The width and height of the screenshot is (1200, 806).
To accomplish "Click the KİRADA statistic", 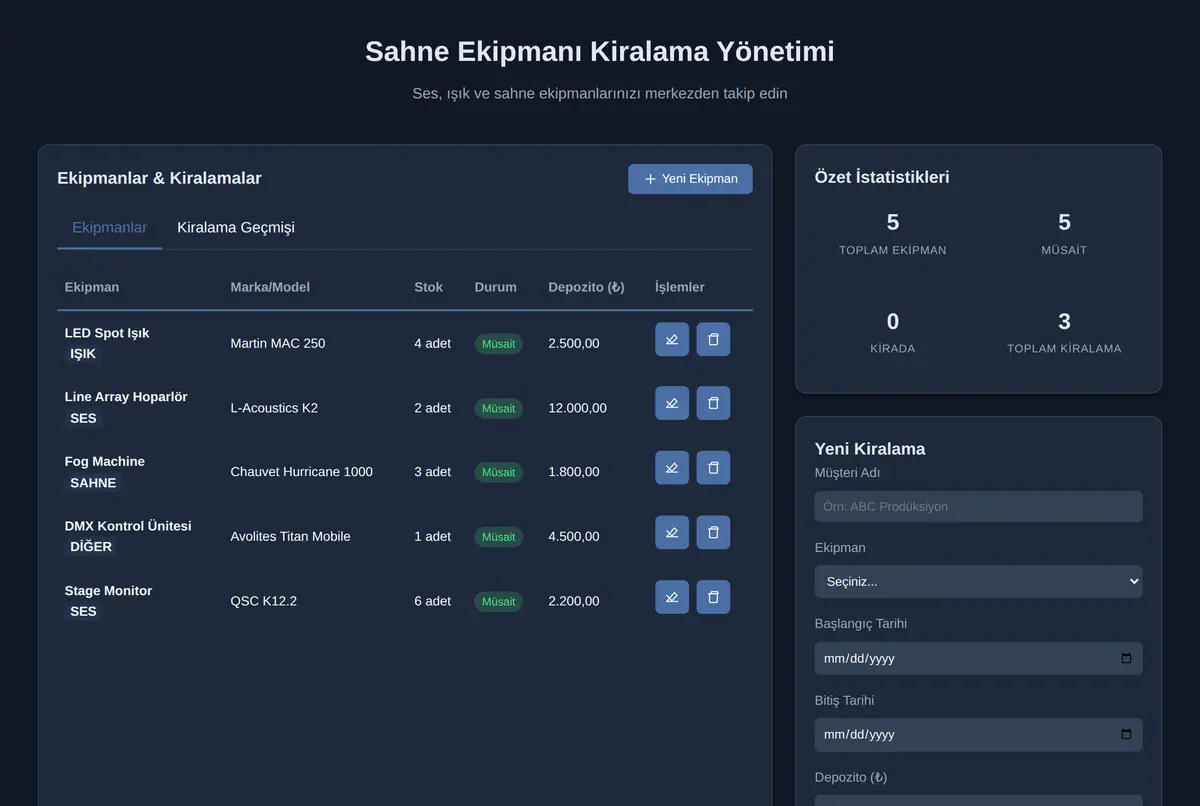I will click(893, 333).
